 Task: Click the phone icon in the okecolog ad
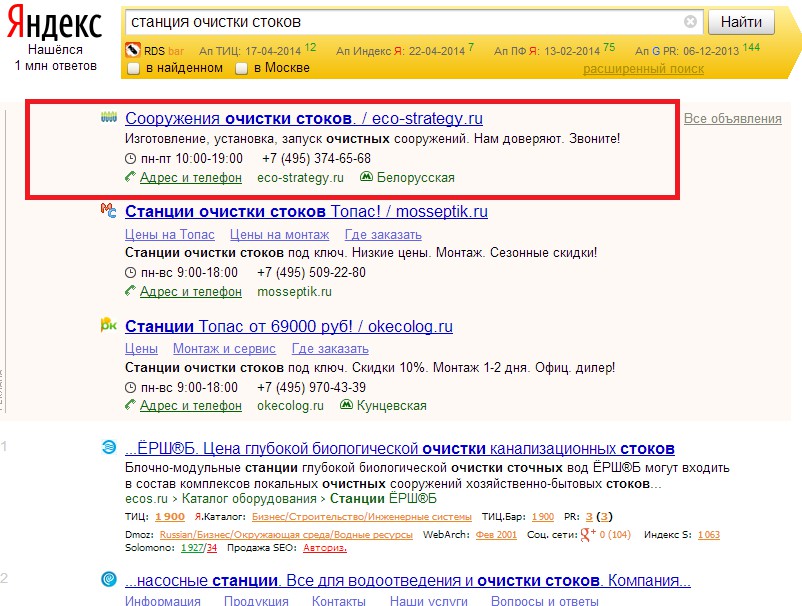pyautogui.click(x=130, y=405)
